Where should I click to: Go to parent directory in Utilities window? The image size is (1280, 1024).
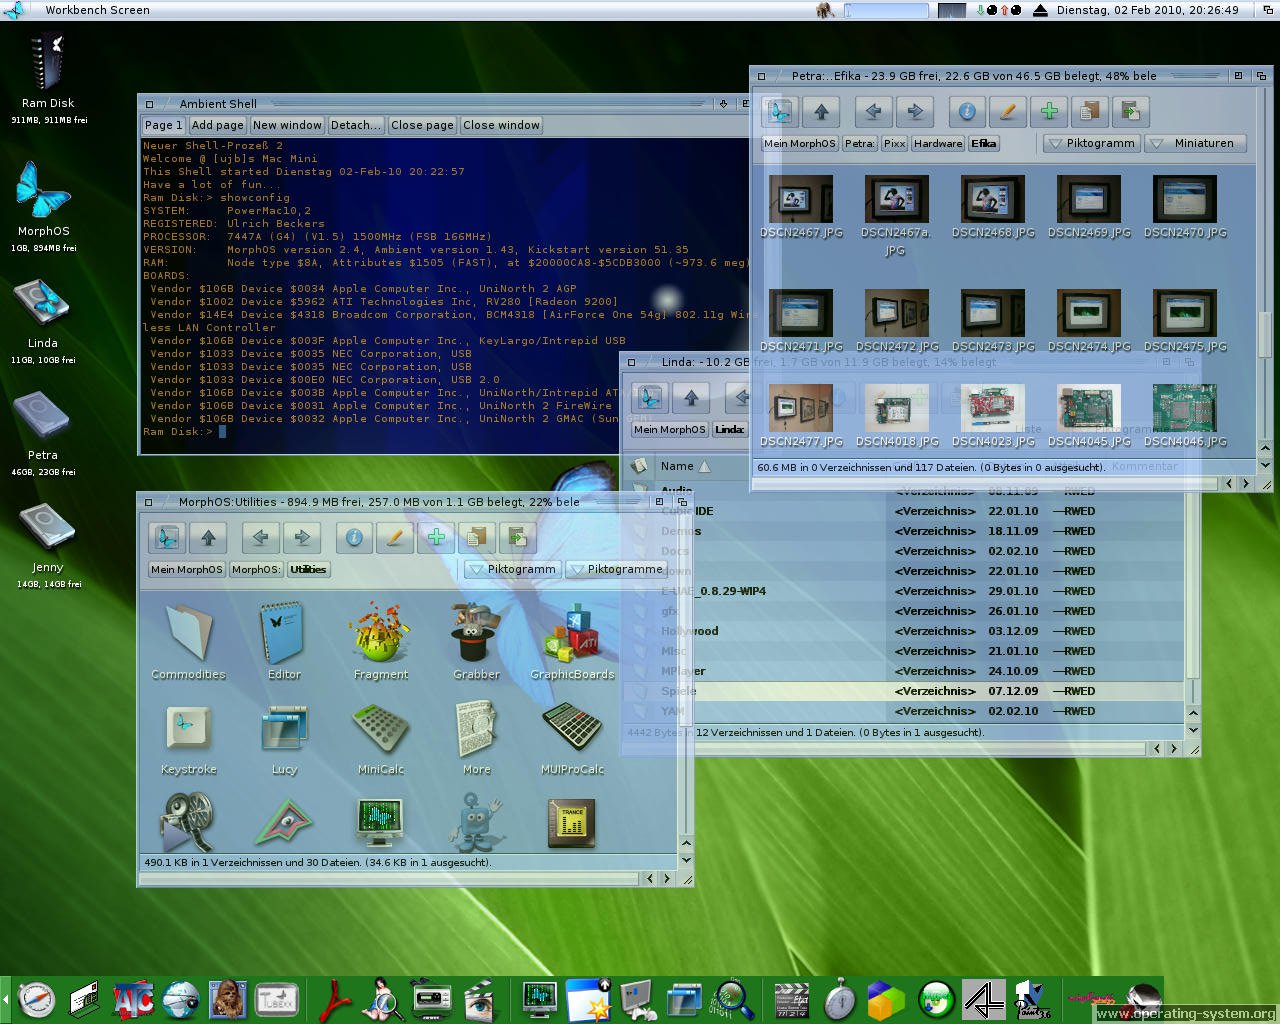pyautogui.click(x=208, y=538)
